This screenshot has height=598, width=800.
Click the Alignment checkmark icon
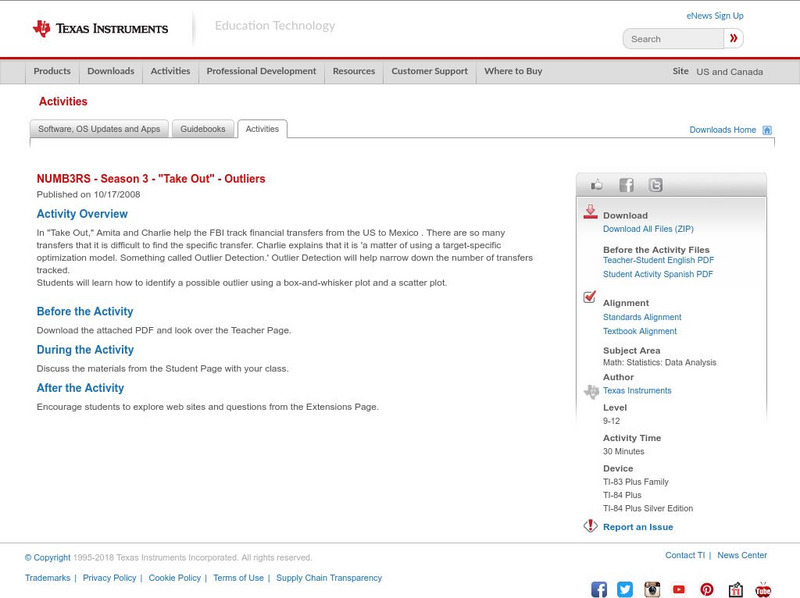pyautogui.click(x=589, y=296)
